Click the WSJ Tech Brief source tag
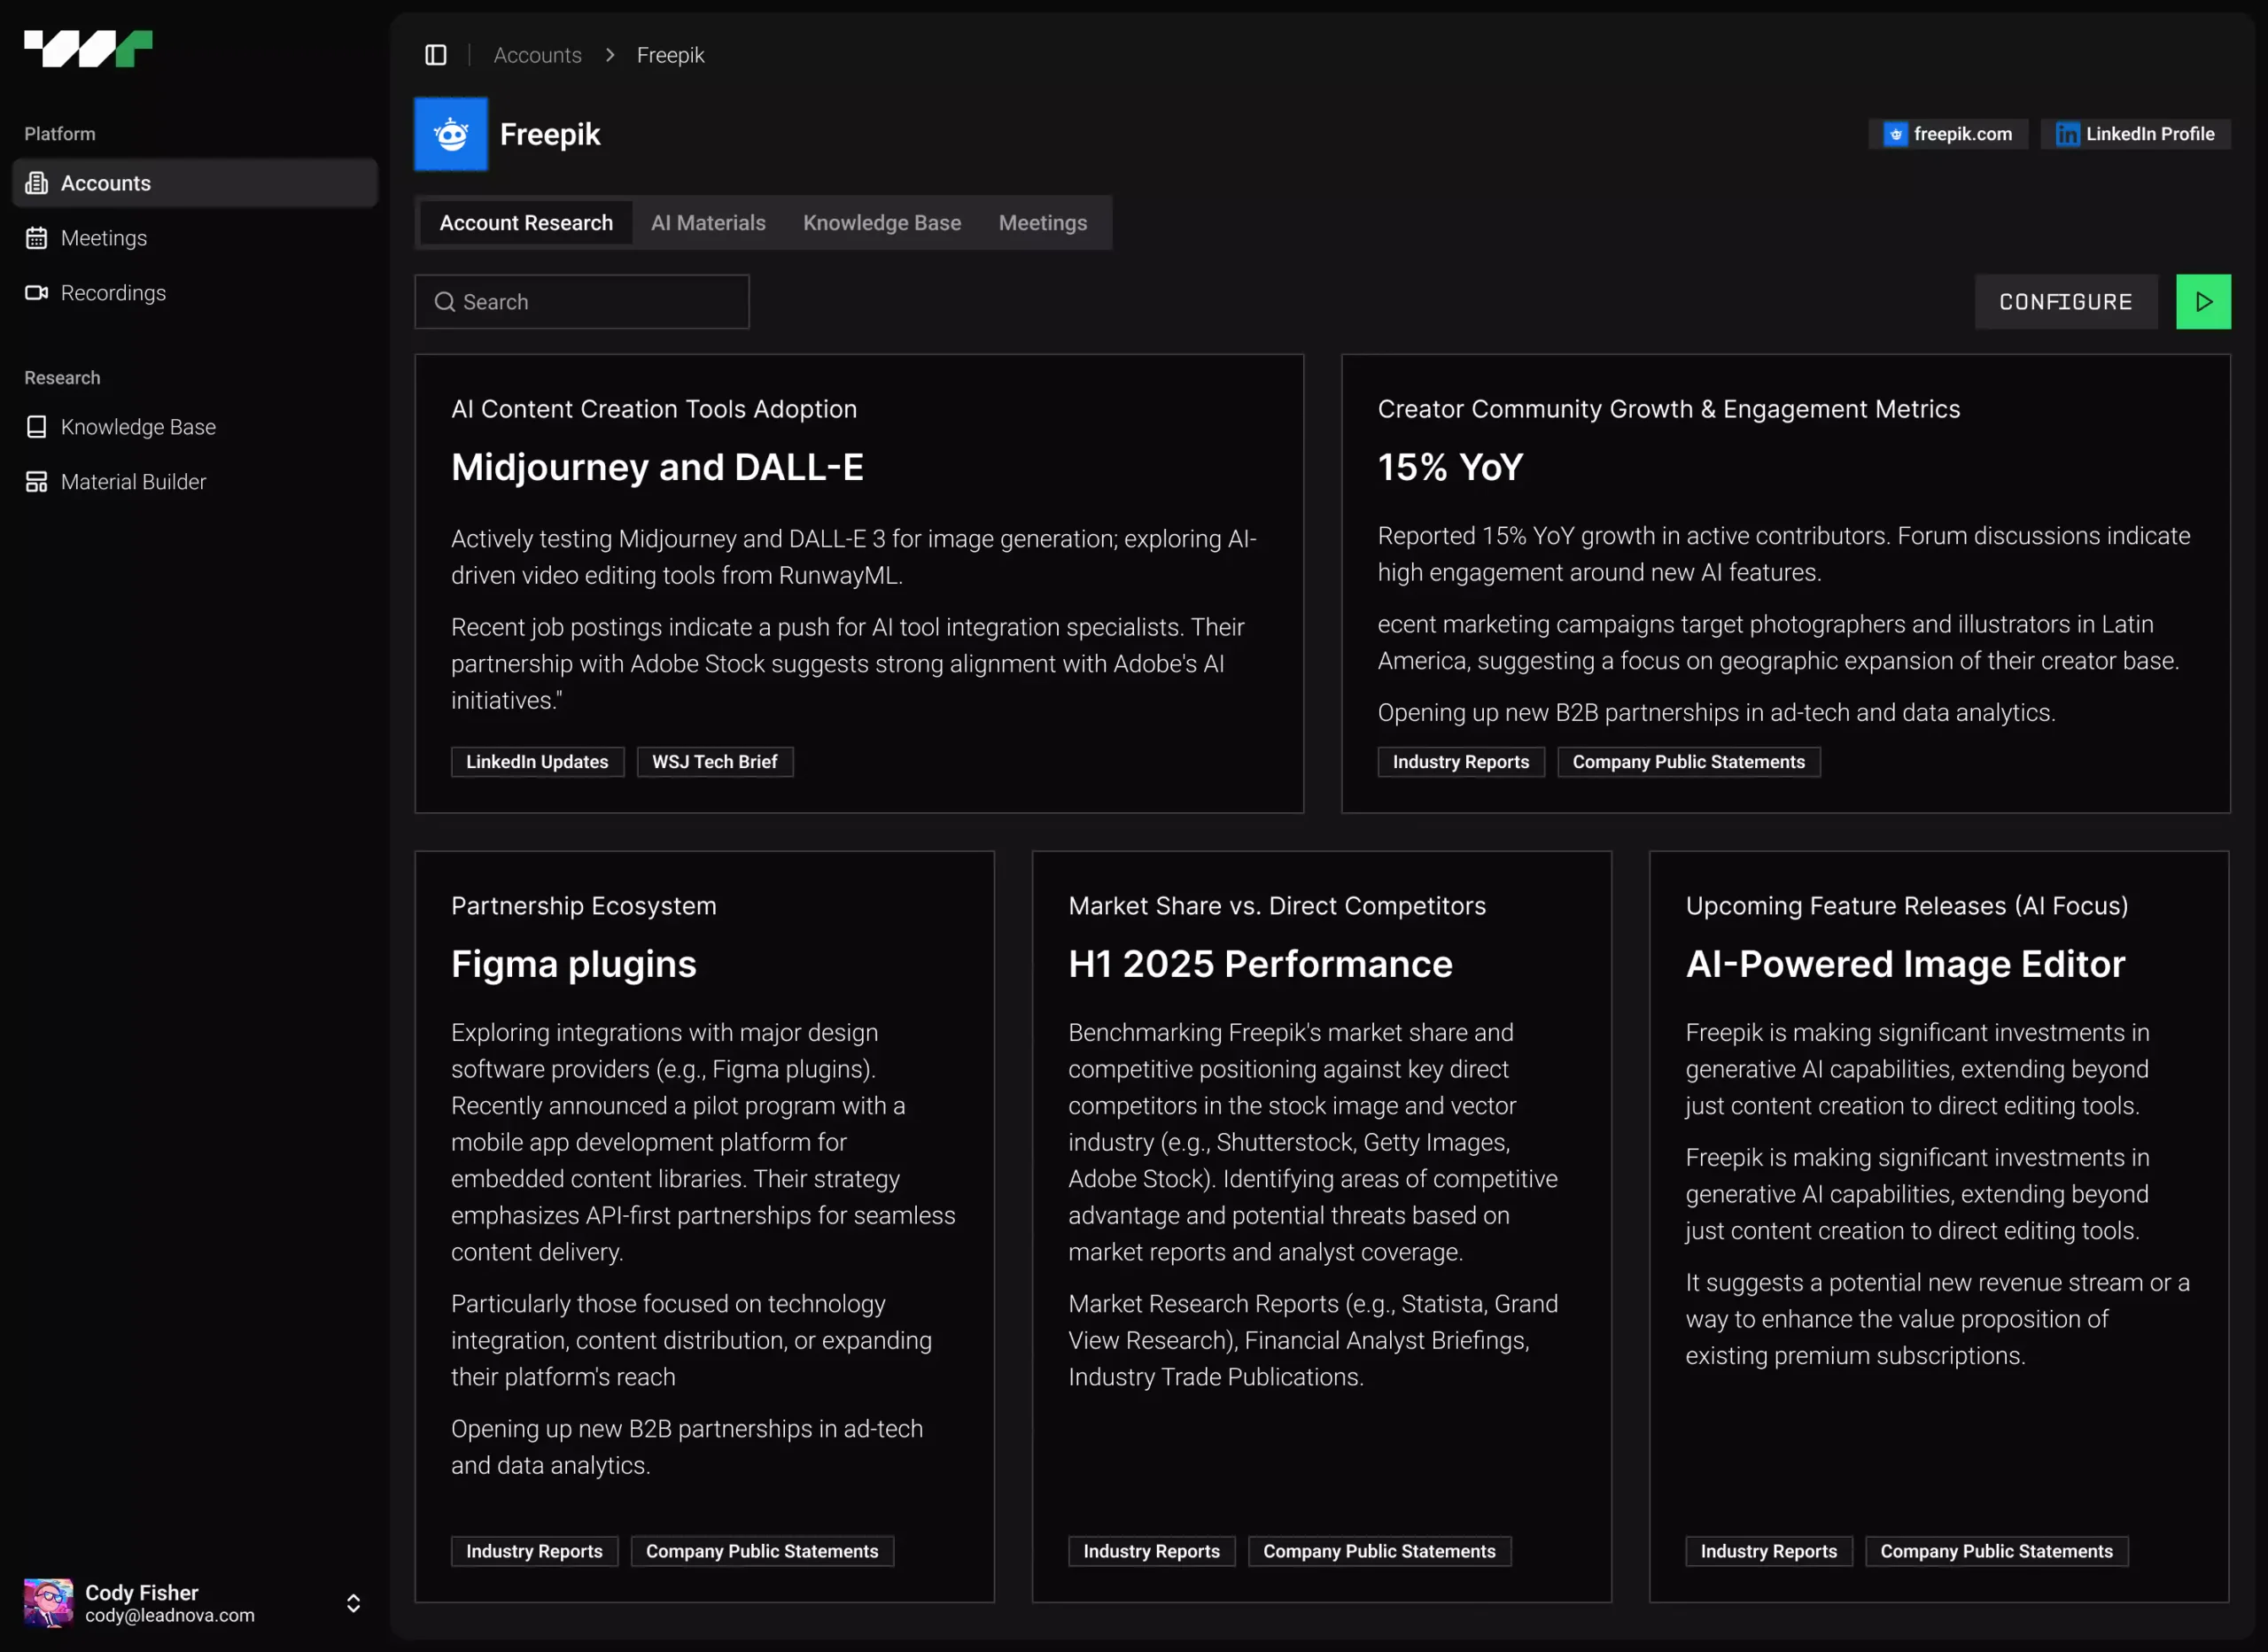This screenshot has width=2268, height=1652. pyautogui.click(x=715, y=762)
